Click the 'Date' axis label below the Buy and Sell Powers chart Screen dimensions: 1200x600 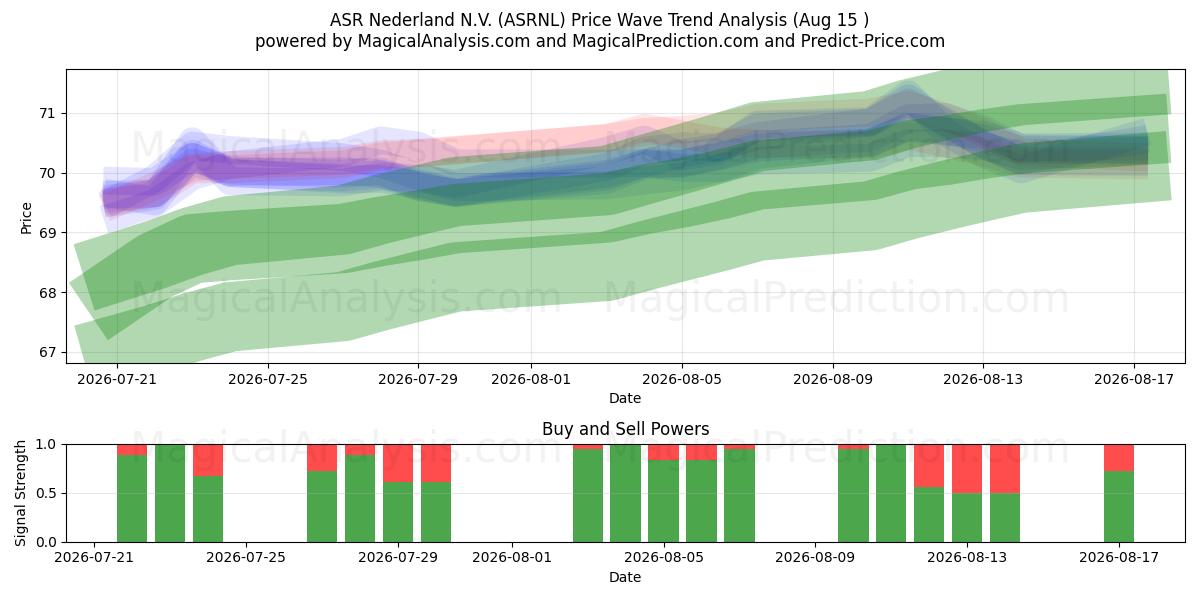(625, 577)
